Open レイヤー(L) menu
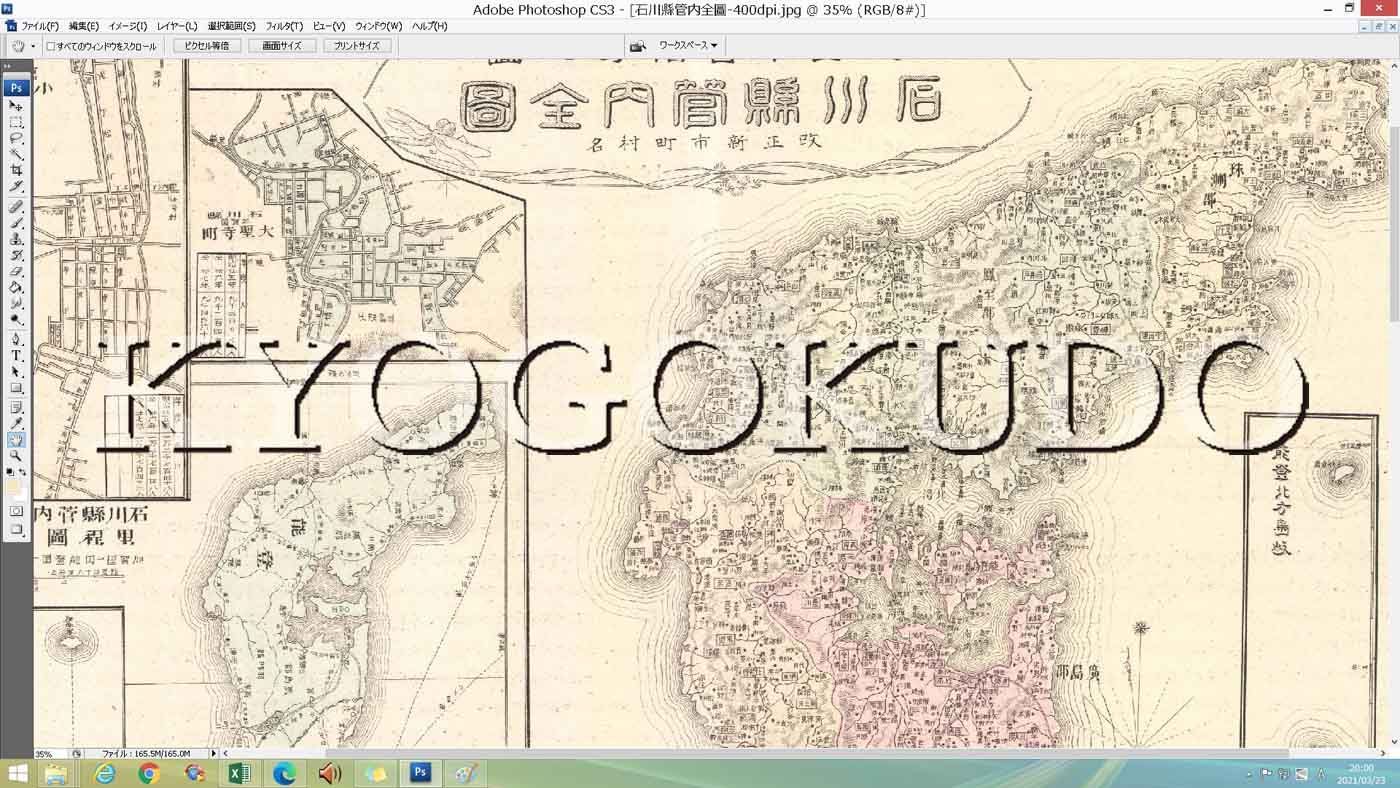 [177, 26]
